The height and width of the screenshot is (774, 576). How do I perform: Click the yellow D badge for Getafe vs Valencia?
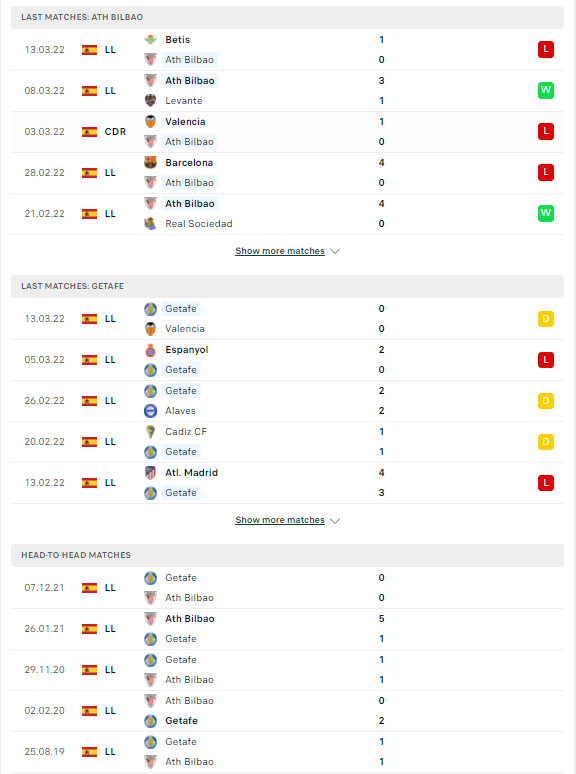click(545, 319)
